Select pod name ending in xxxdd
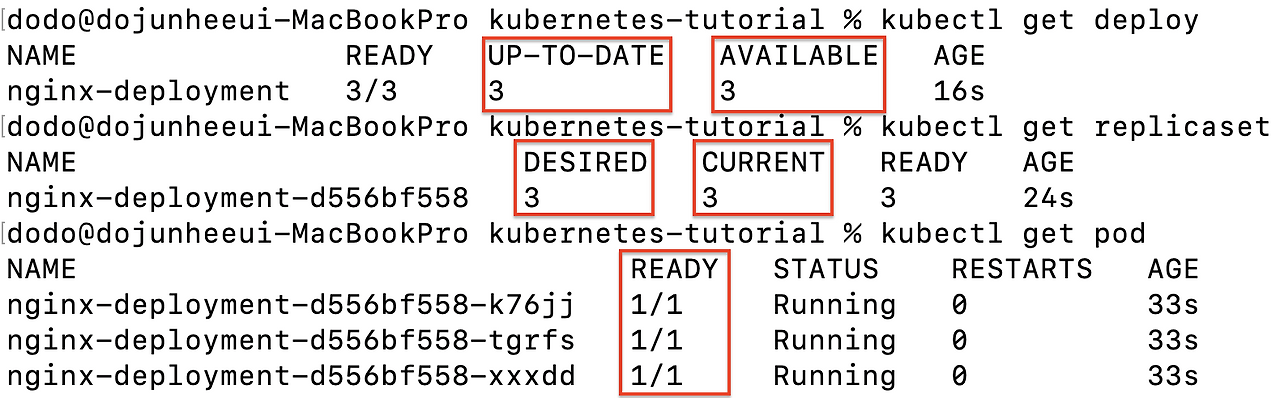The width and height of the screenshot is (1280, 398). coord(290,377)
